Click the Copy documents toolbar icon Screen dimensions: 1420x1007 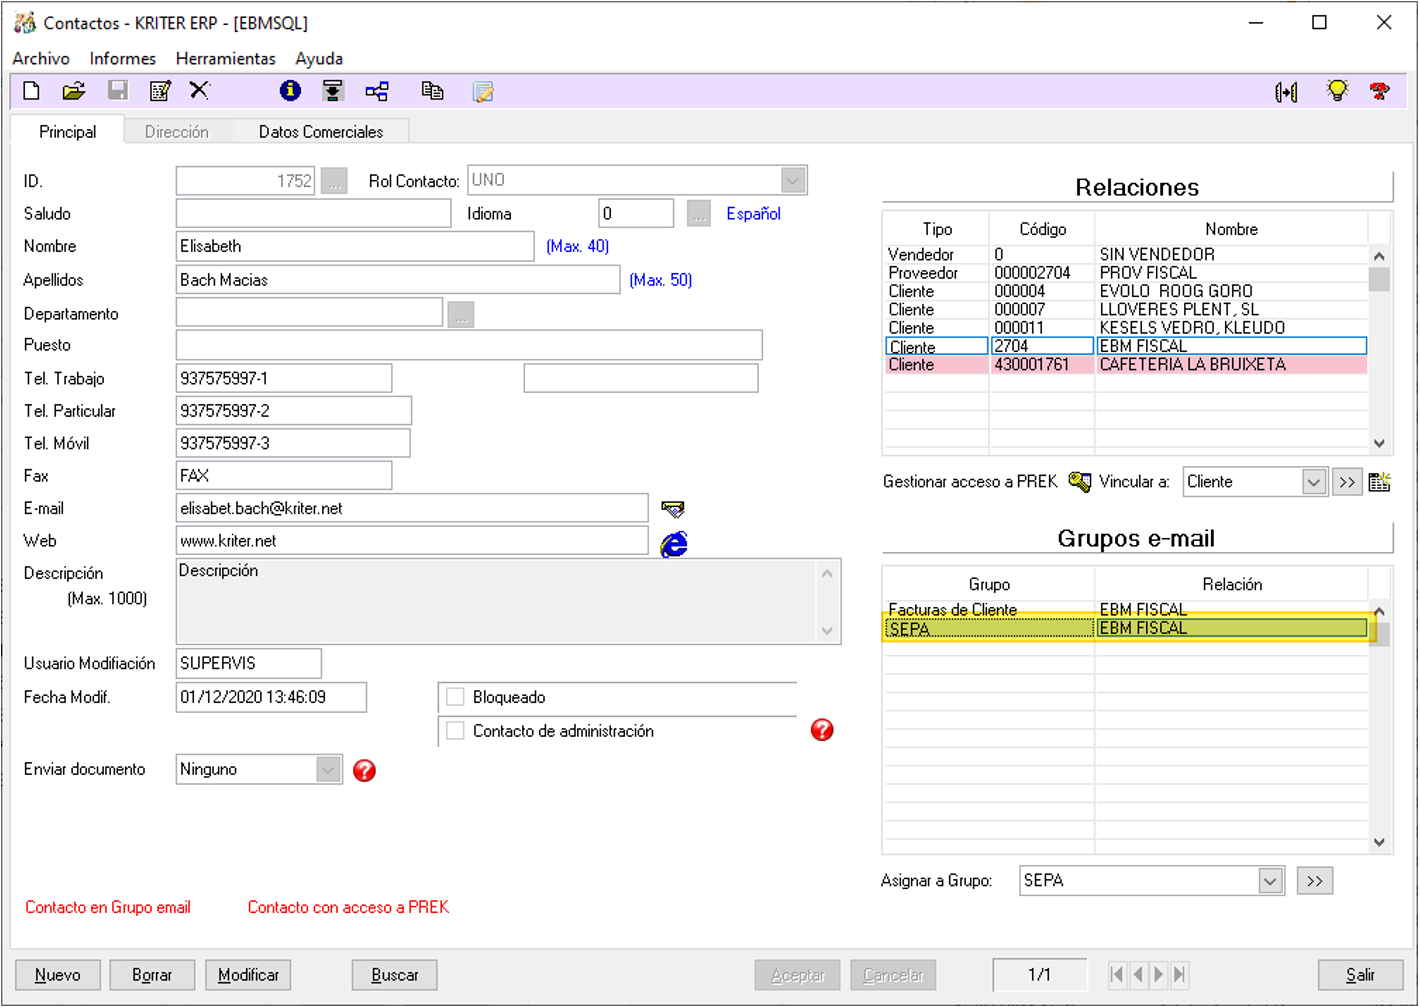pyautogui.click(x=432, y=91)
